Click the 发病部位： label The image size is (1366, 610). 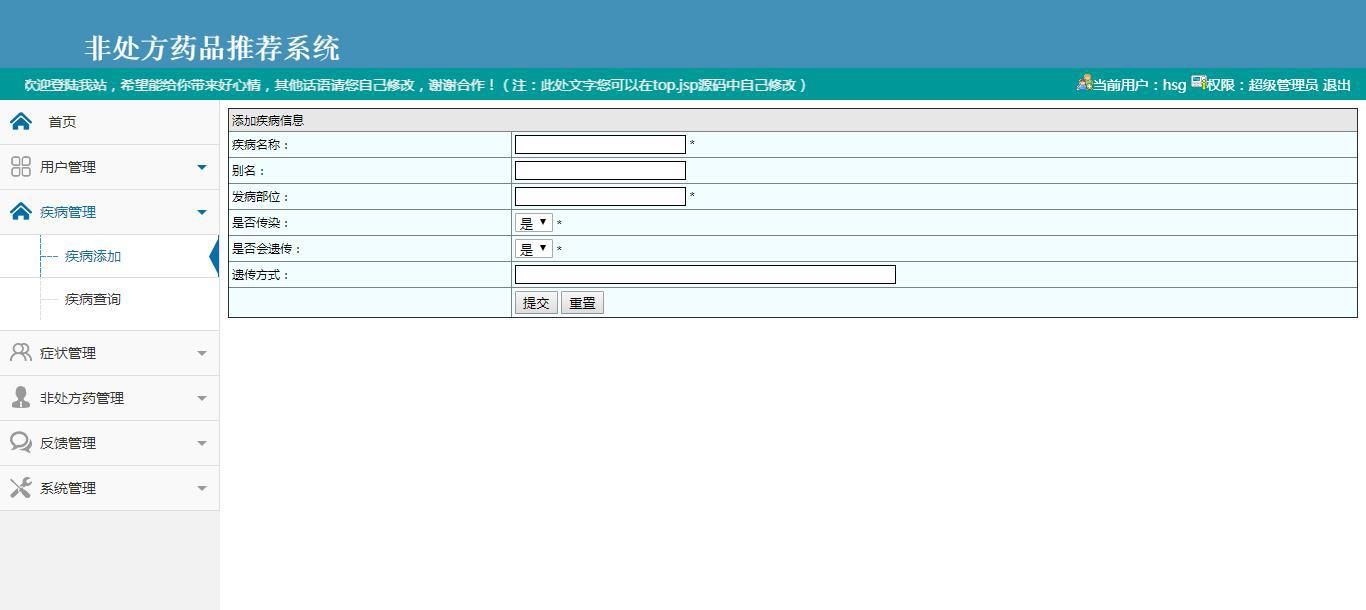(x=260, y=197)
